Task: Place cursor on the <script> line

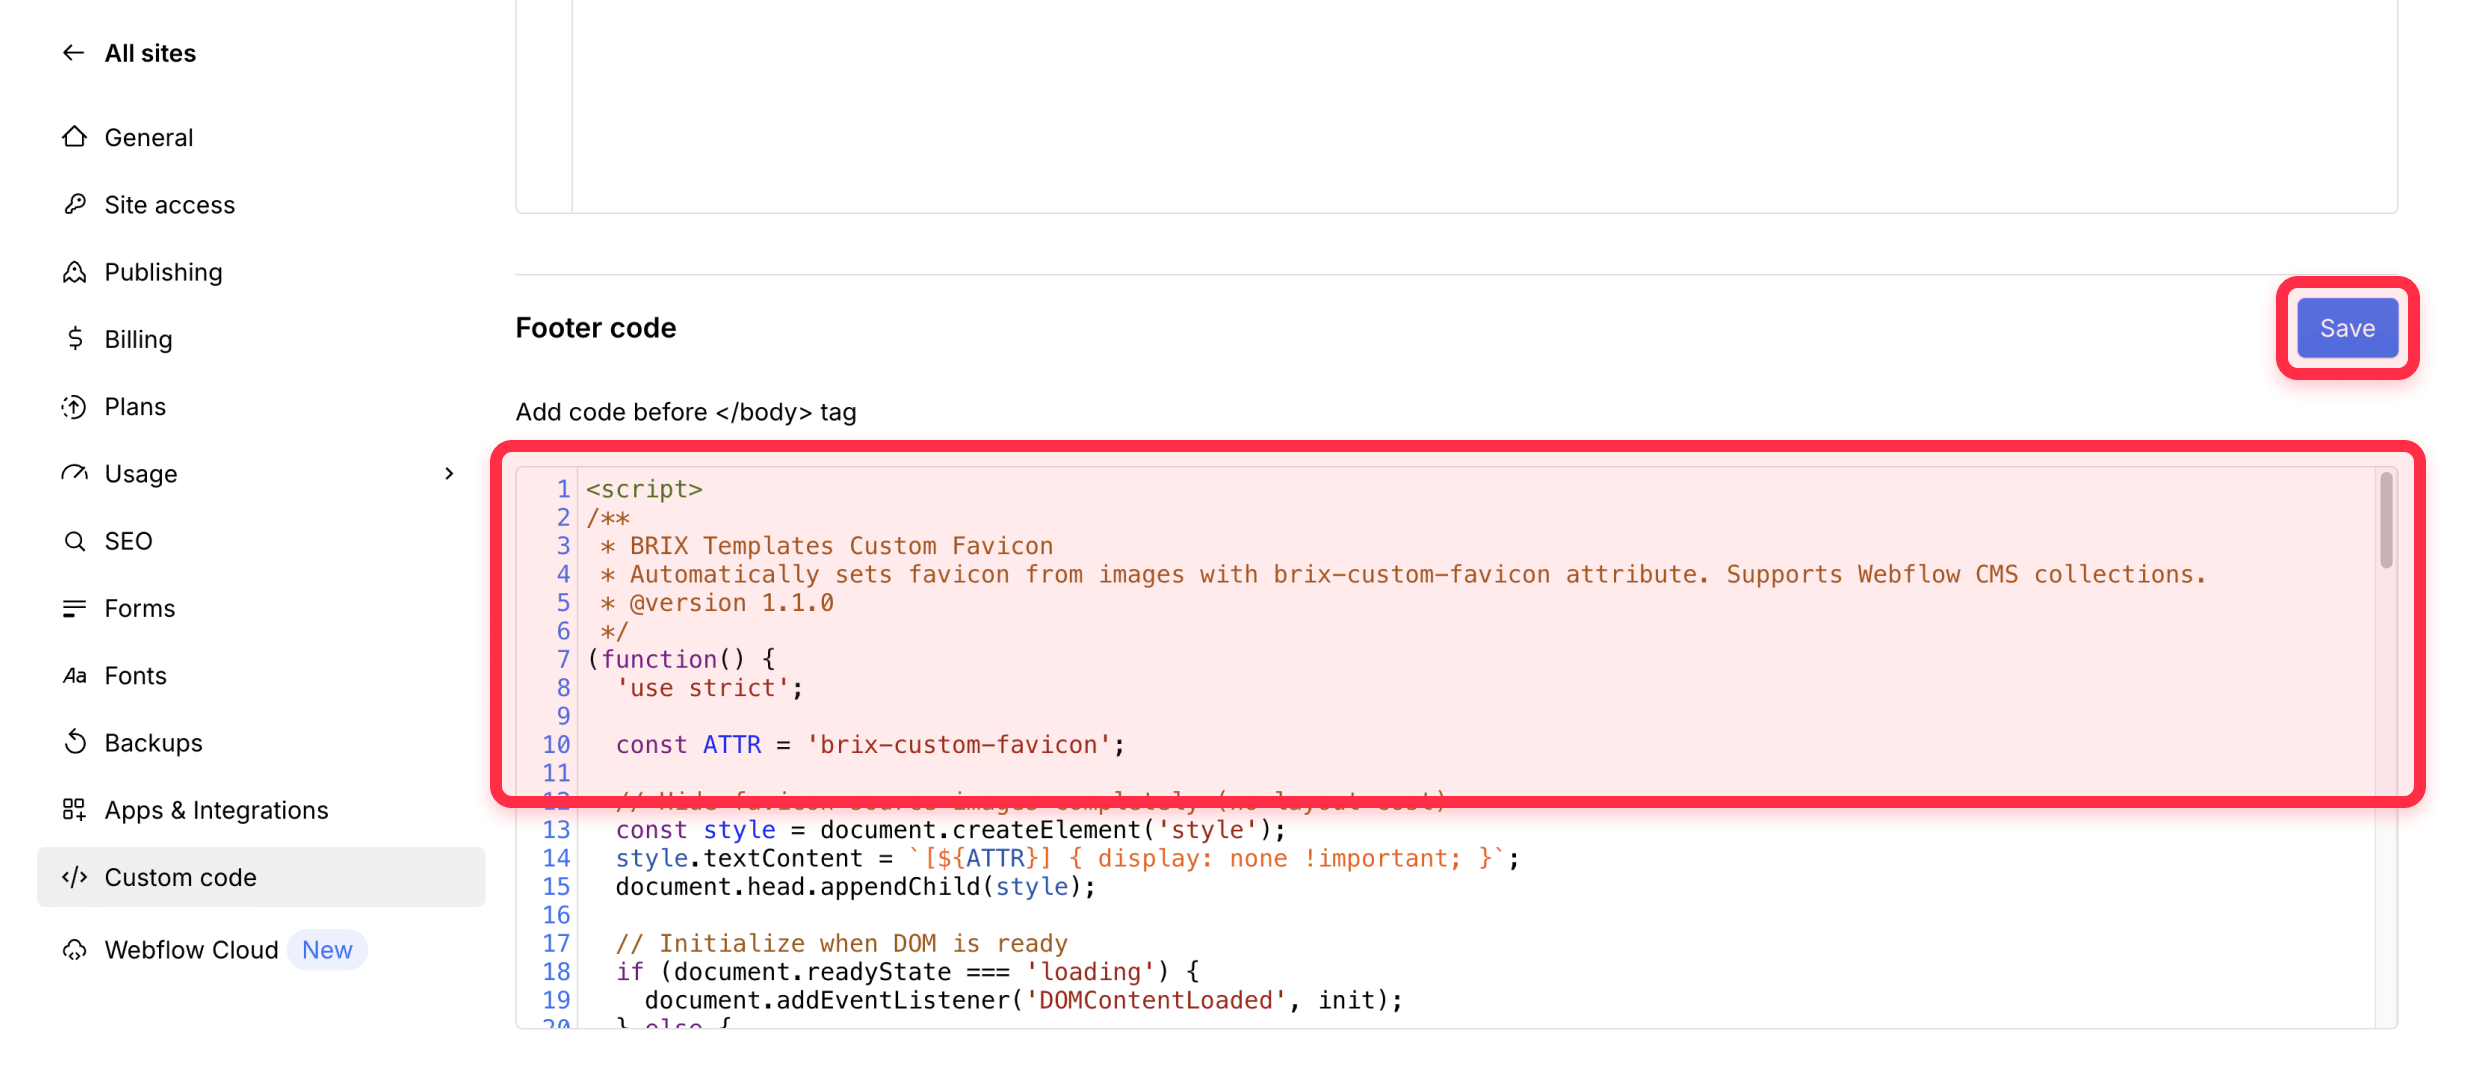Action: 645,489
